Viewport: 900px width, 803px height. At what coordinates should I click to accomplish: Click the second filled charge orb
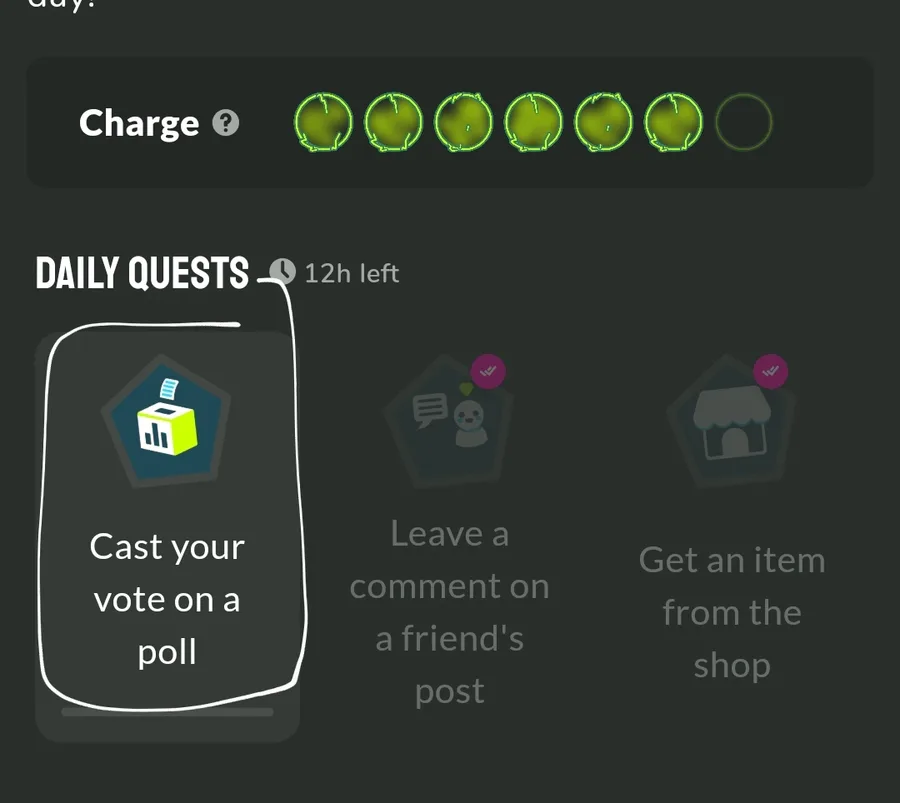(393, 123)
